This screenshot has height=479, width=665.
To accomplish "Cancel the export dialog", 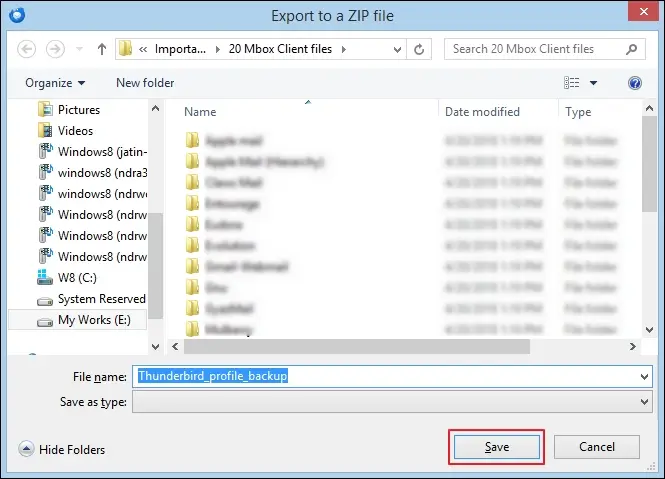I will (x=597, y=447).
